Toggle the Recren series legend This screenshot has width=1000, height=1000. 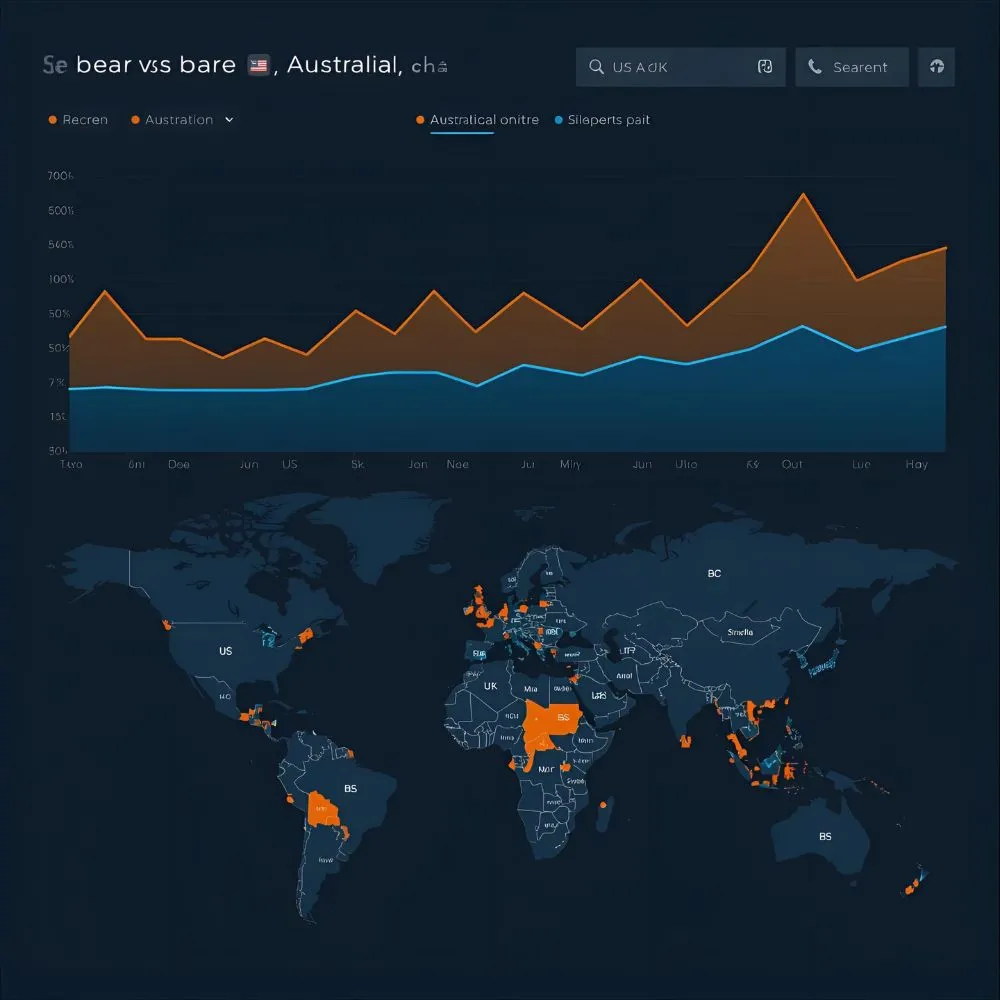pos(85,120)
